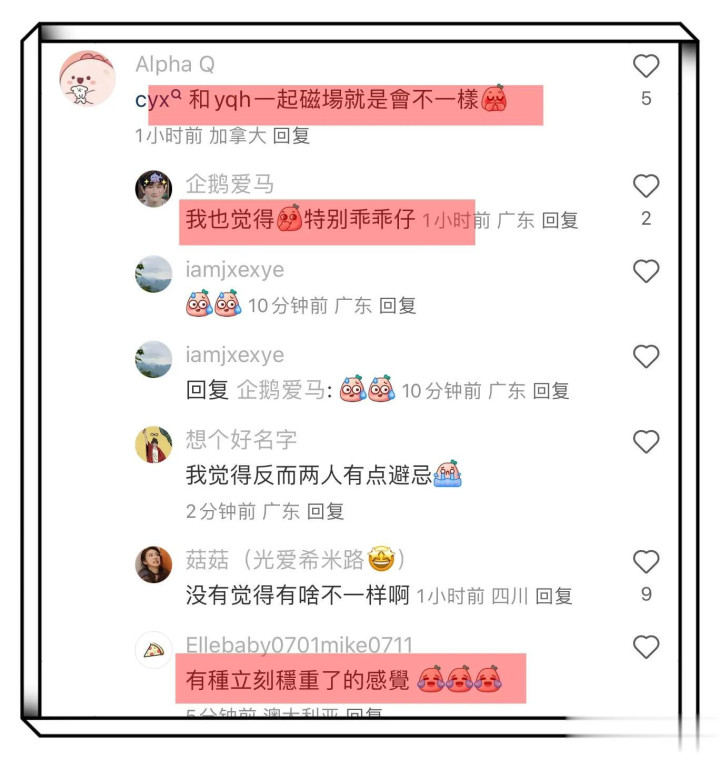This screenshot has width=720, height=760.
Task: Open the avatar of 菇菇 (光爱希米路)
Action: click(x=153, y=565)
